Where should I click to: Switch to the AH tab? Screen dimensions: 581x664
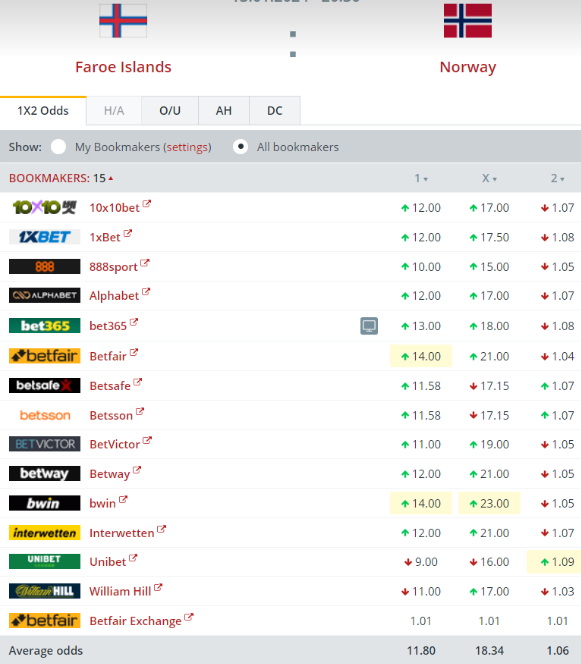tap(224, 111)
